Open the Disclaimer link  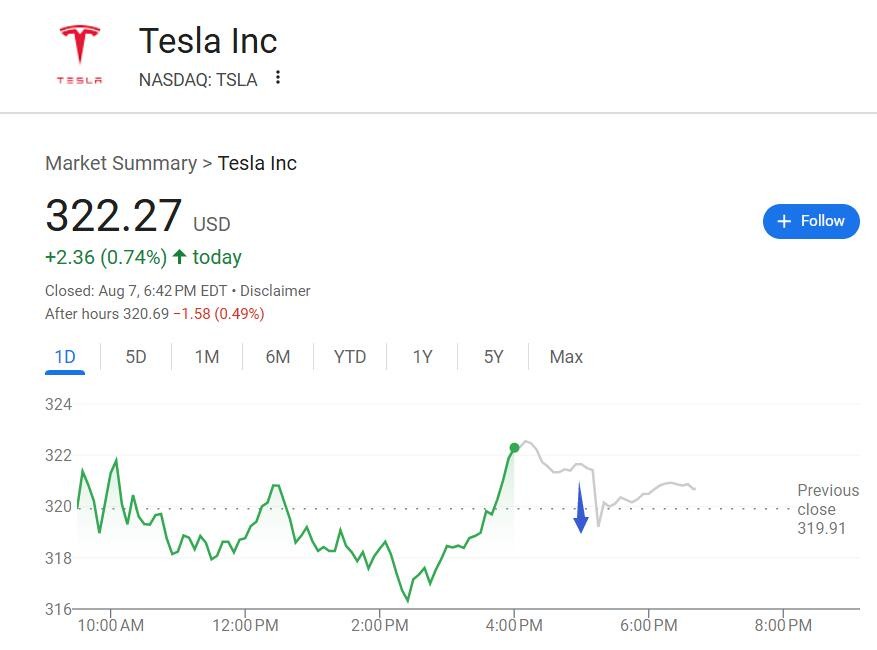pos(275,291)
